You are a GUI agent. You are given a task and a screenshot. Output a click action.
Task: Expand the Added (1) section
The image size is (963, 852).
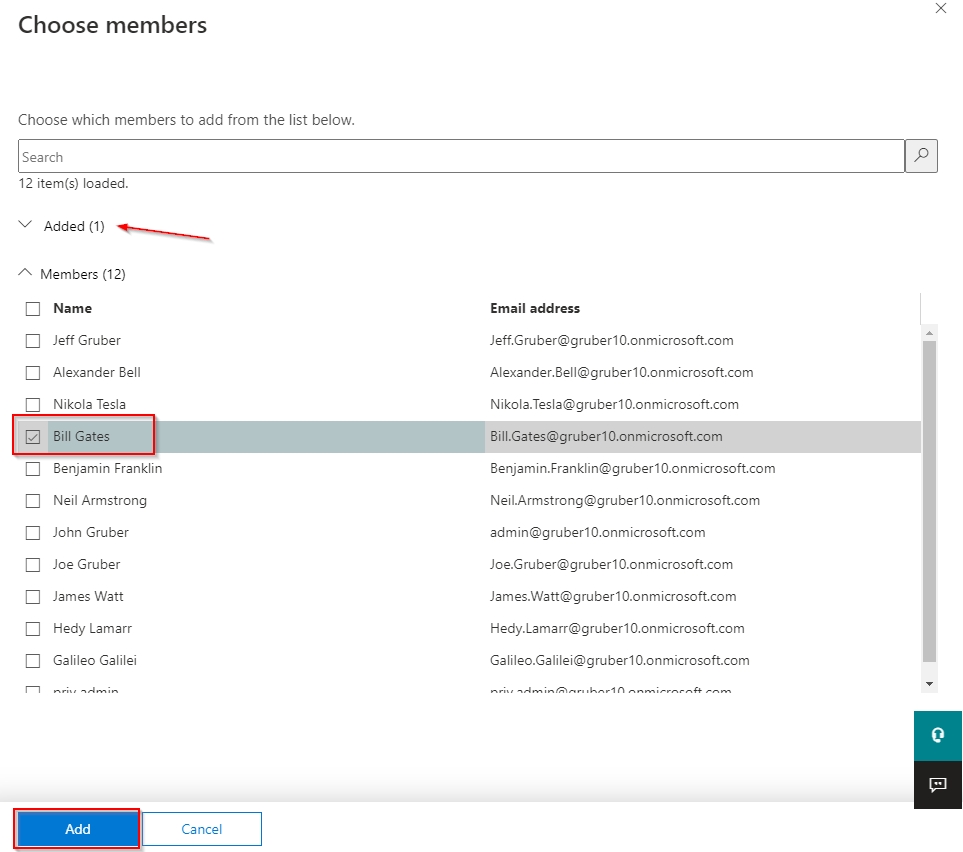pyautogui.click(x=27, y=226)
